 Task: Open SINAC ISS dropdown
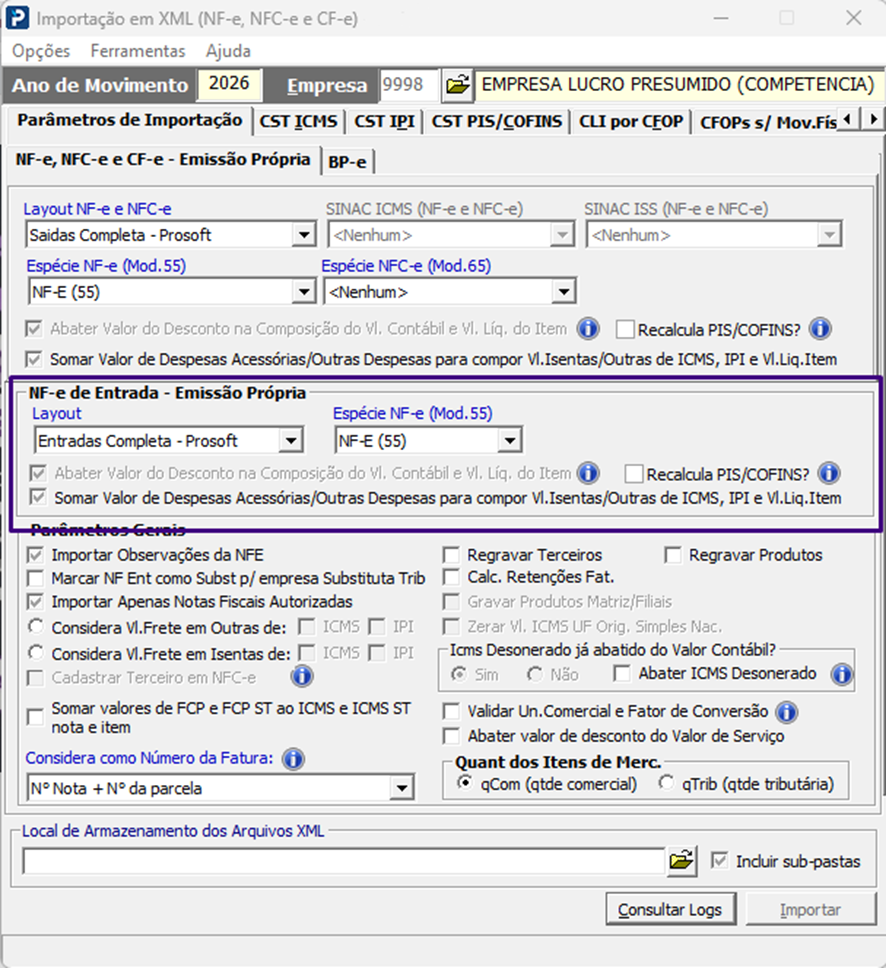tap(829, 235)
